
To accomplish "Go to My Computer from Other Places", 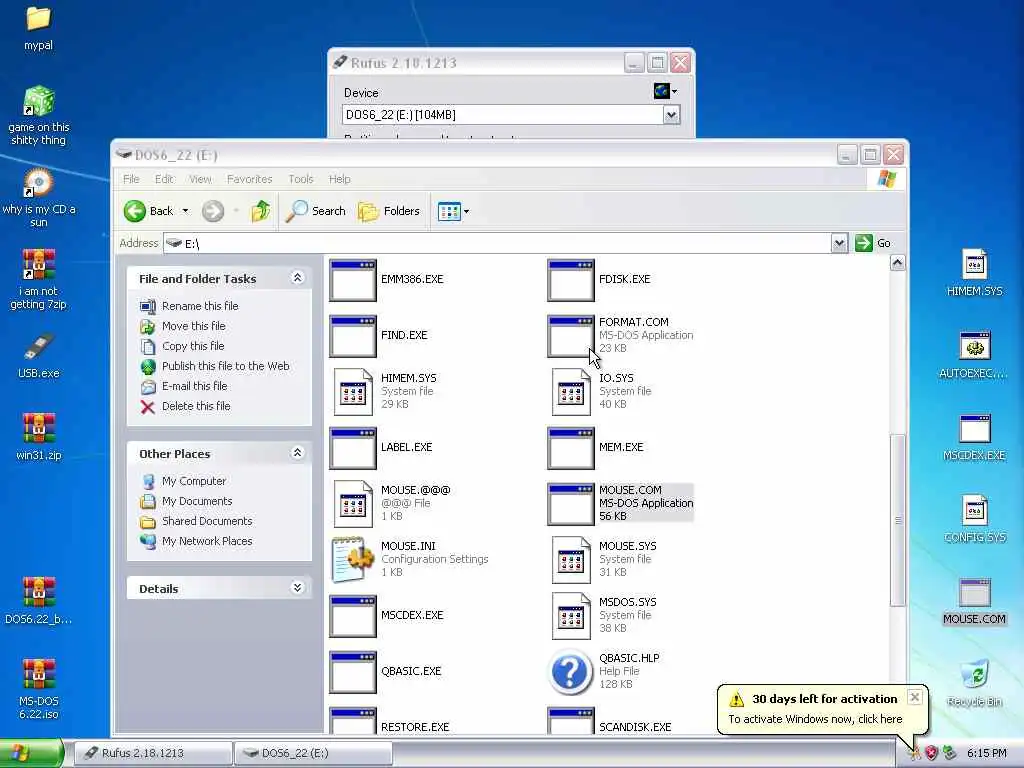I will pos(194,481).
